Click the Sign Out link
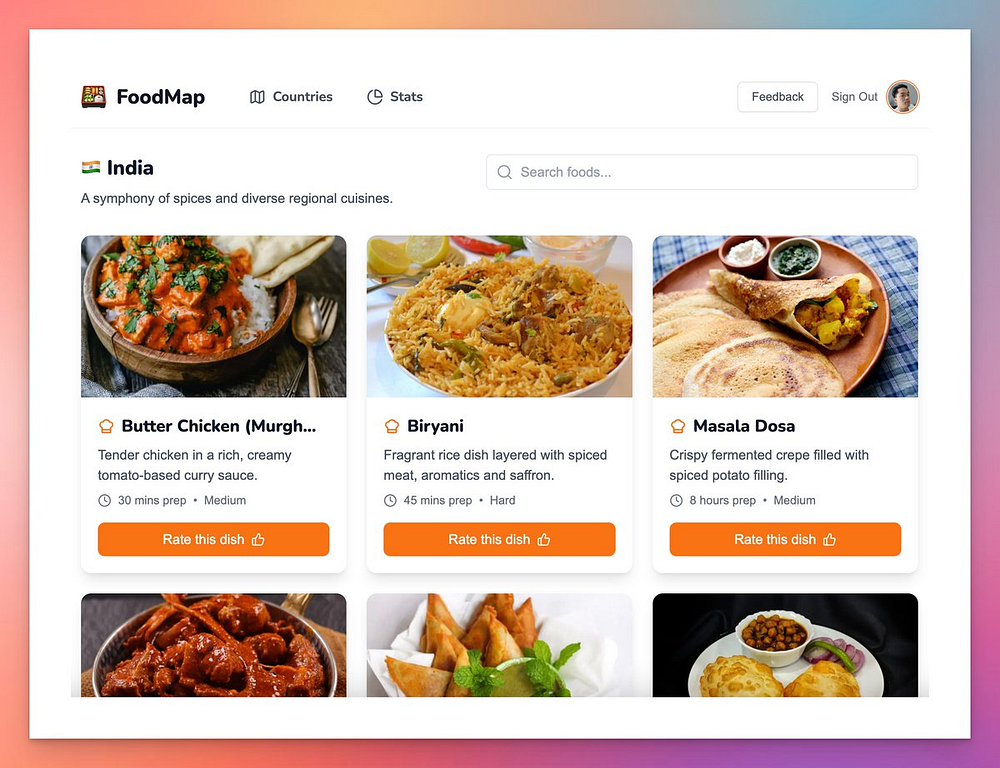Viewport: 1000px width, 768px height. point(854,97)
